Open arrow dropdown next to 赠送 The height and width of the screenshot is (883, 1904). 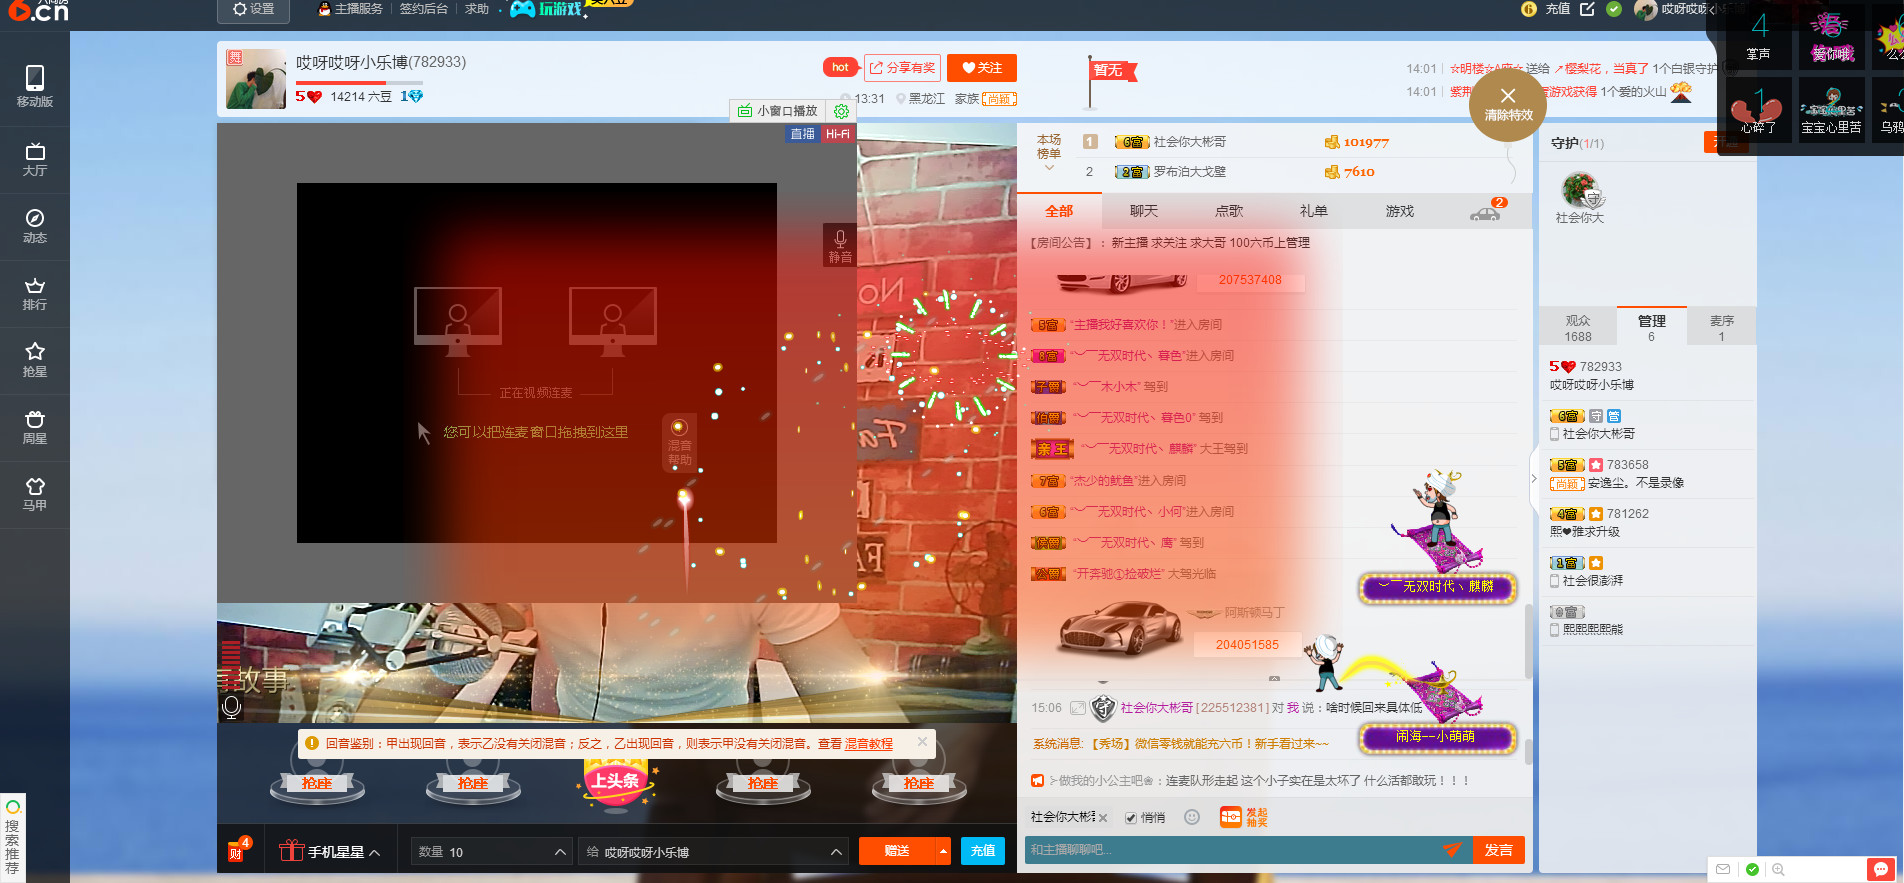943,851
